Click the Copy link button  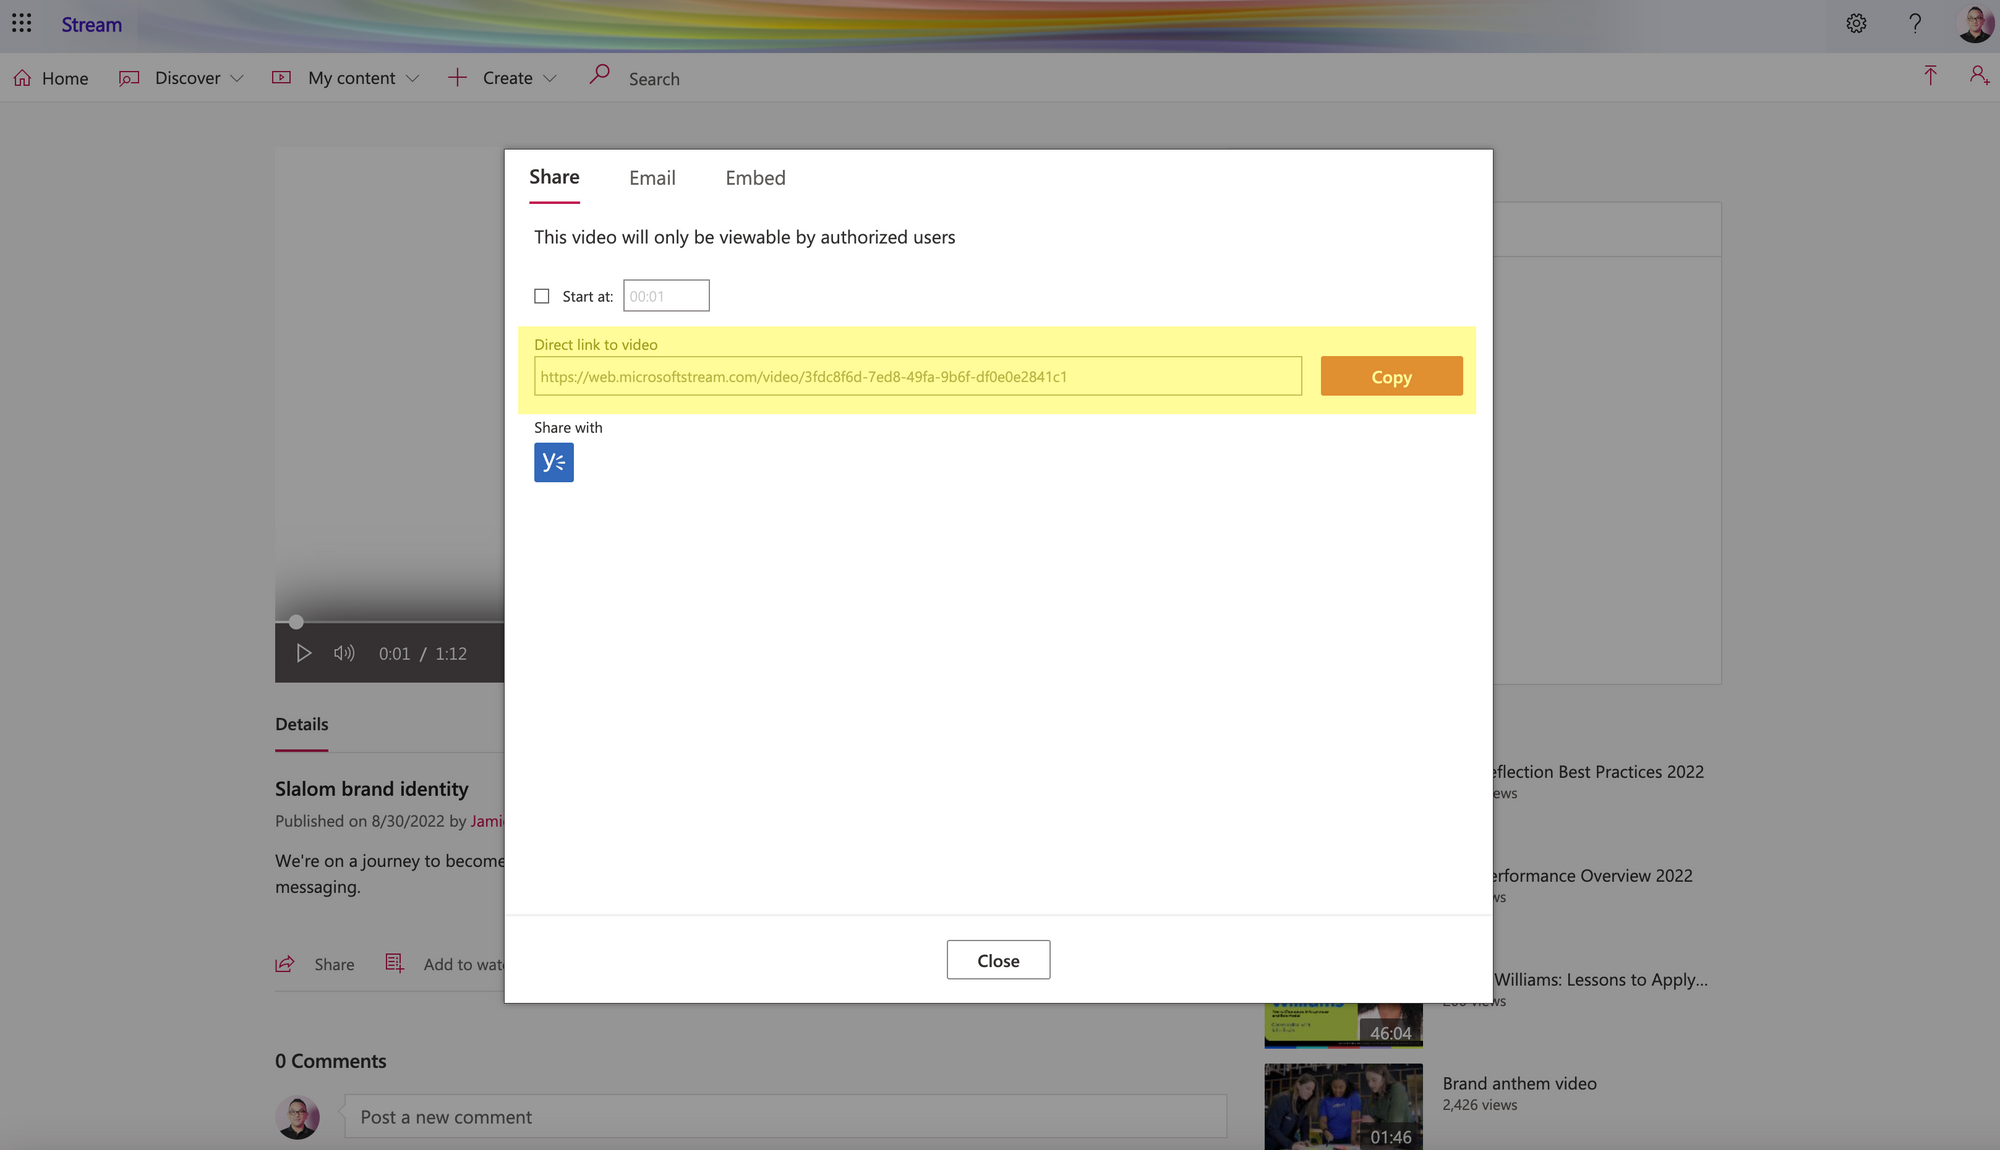tap(1391, 375)
